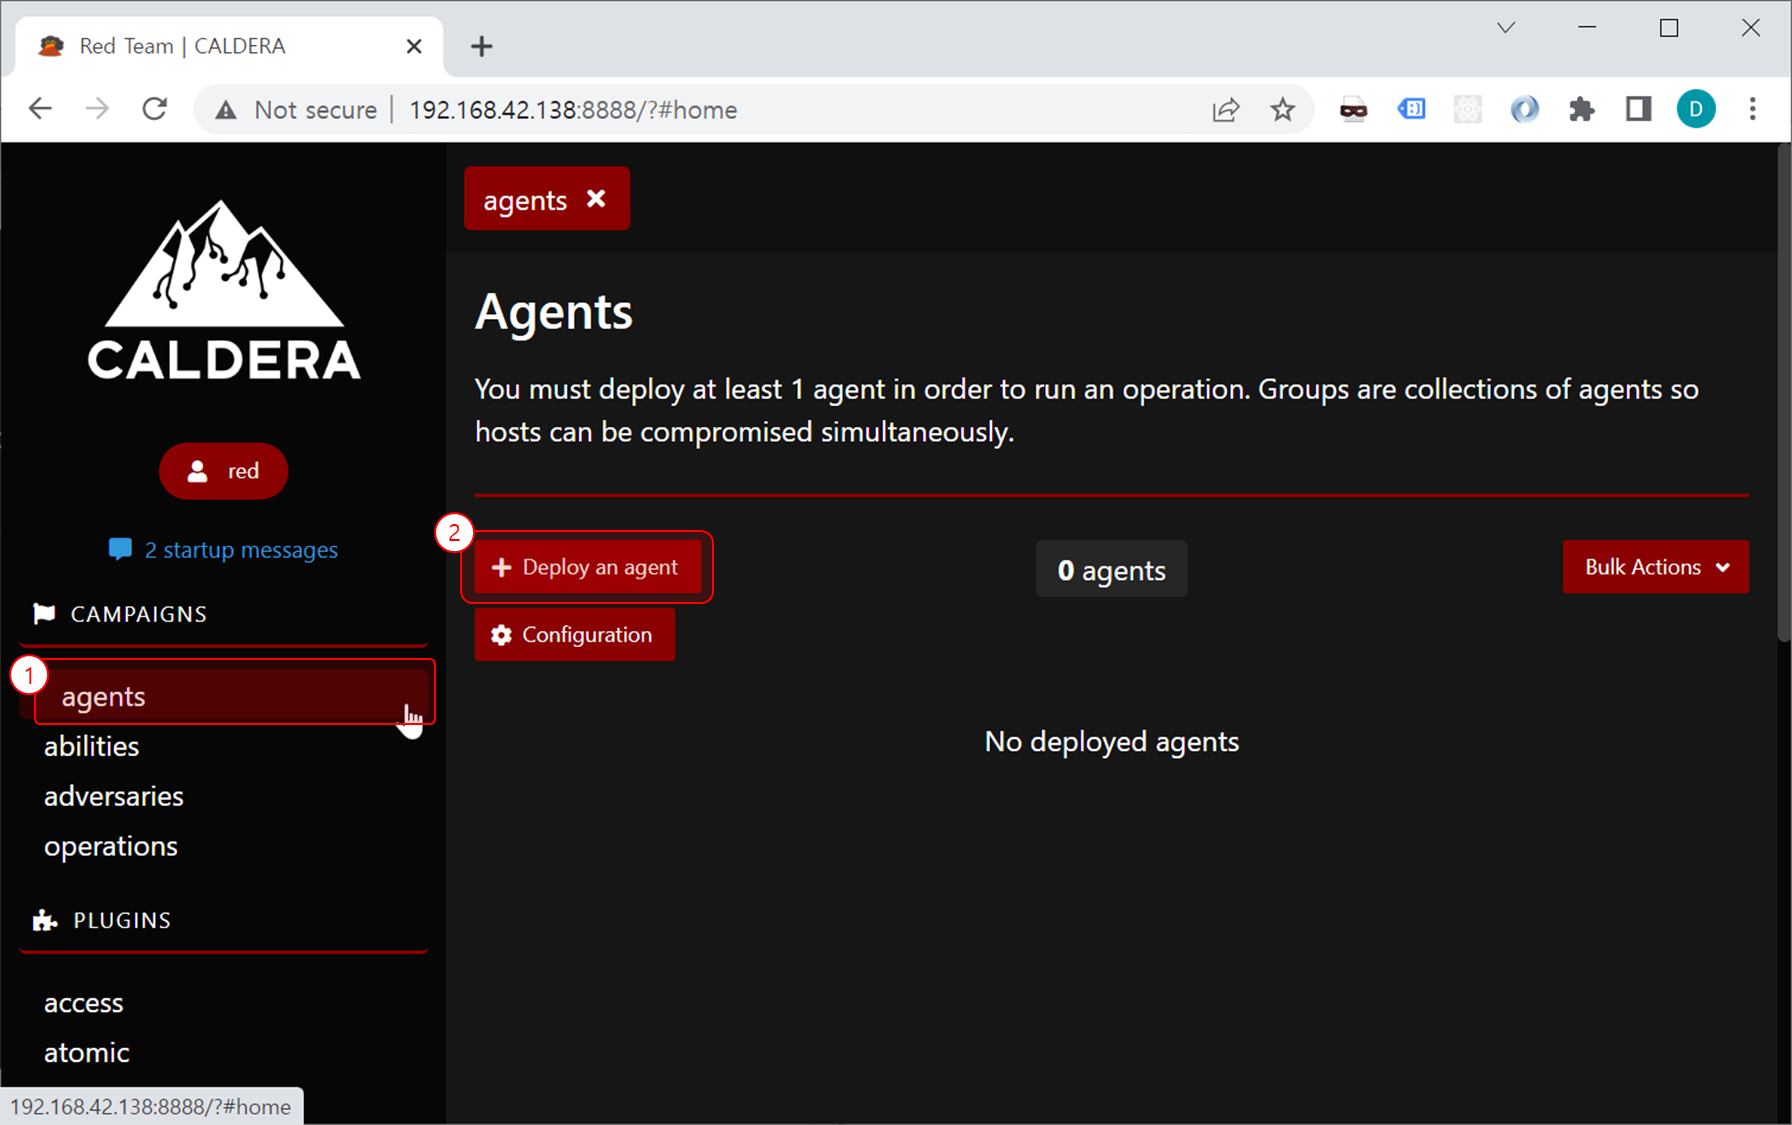Expand the Bulk Actions dropdown

(1655, 567)
